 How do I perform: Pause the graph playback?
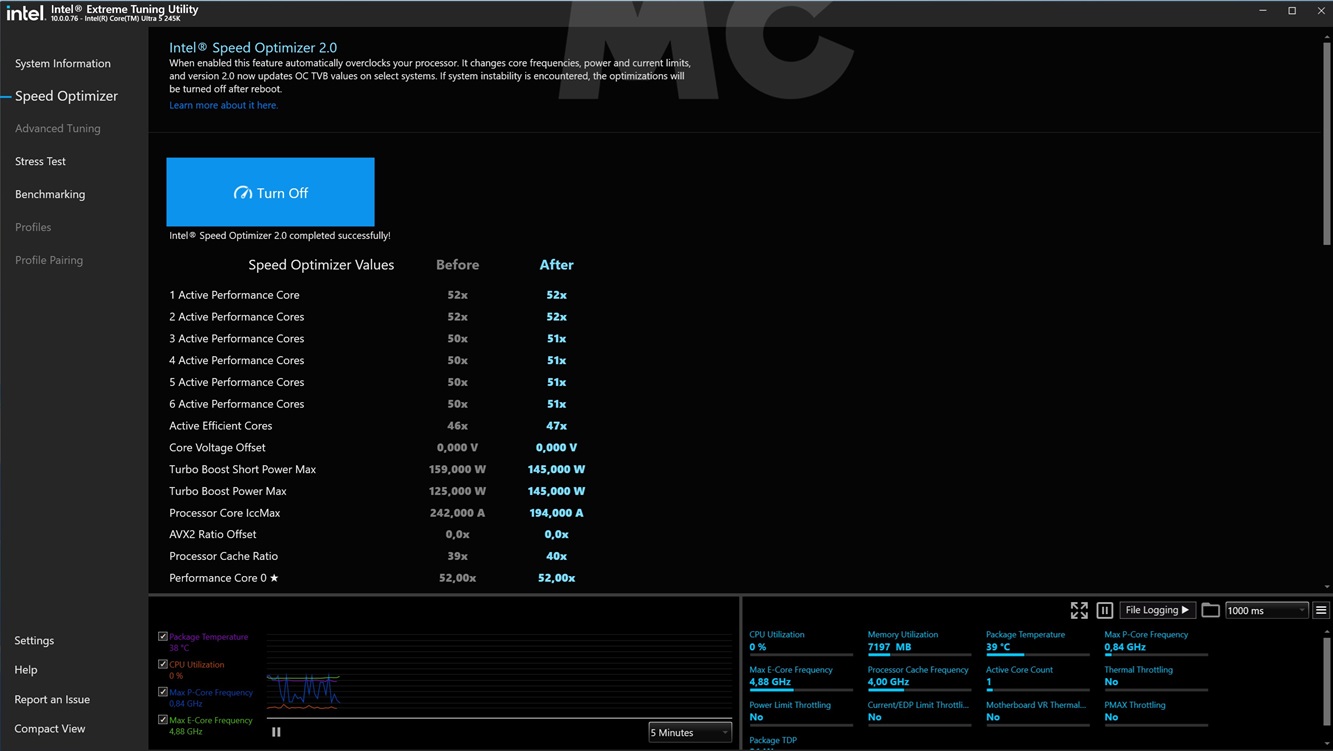pos(276,732)
